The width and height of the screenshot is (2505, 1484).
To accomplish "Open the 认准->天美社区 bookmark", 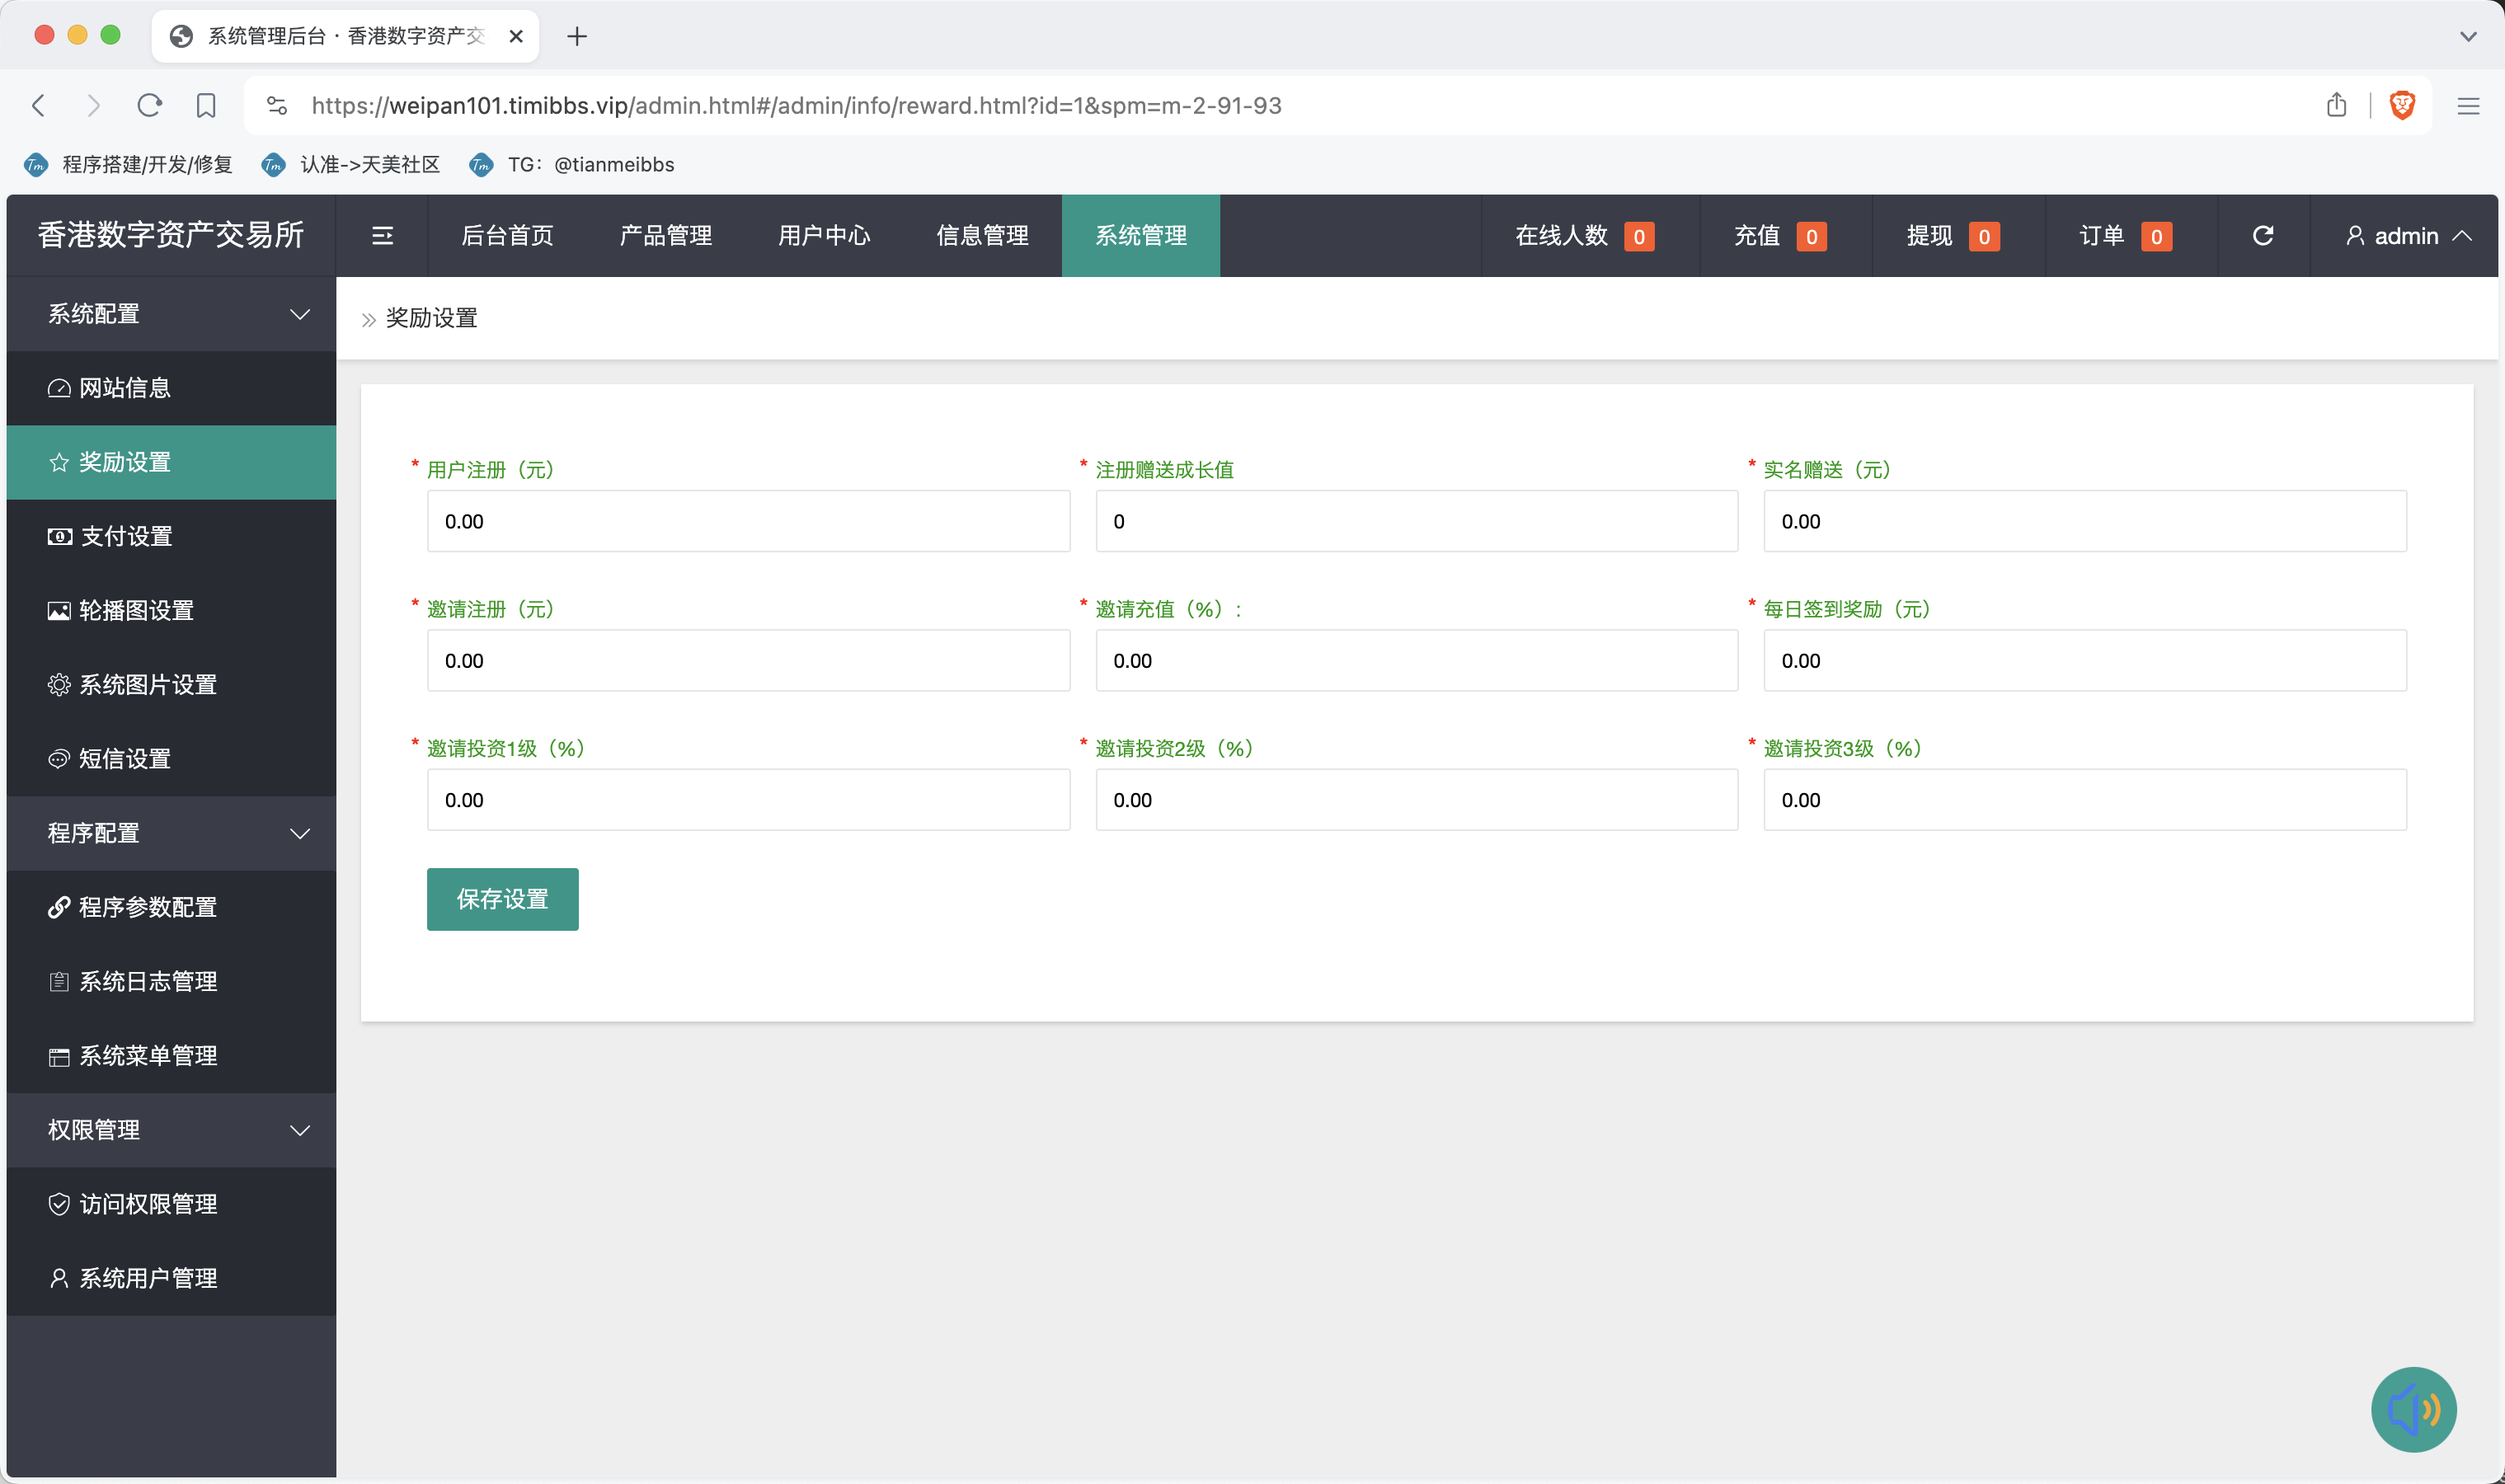I will tap(351, 165).
